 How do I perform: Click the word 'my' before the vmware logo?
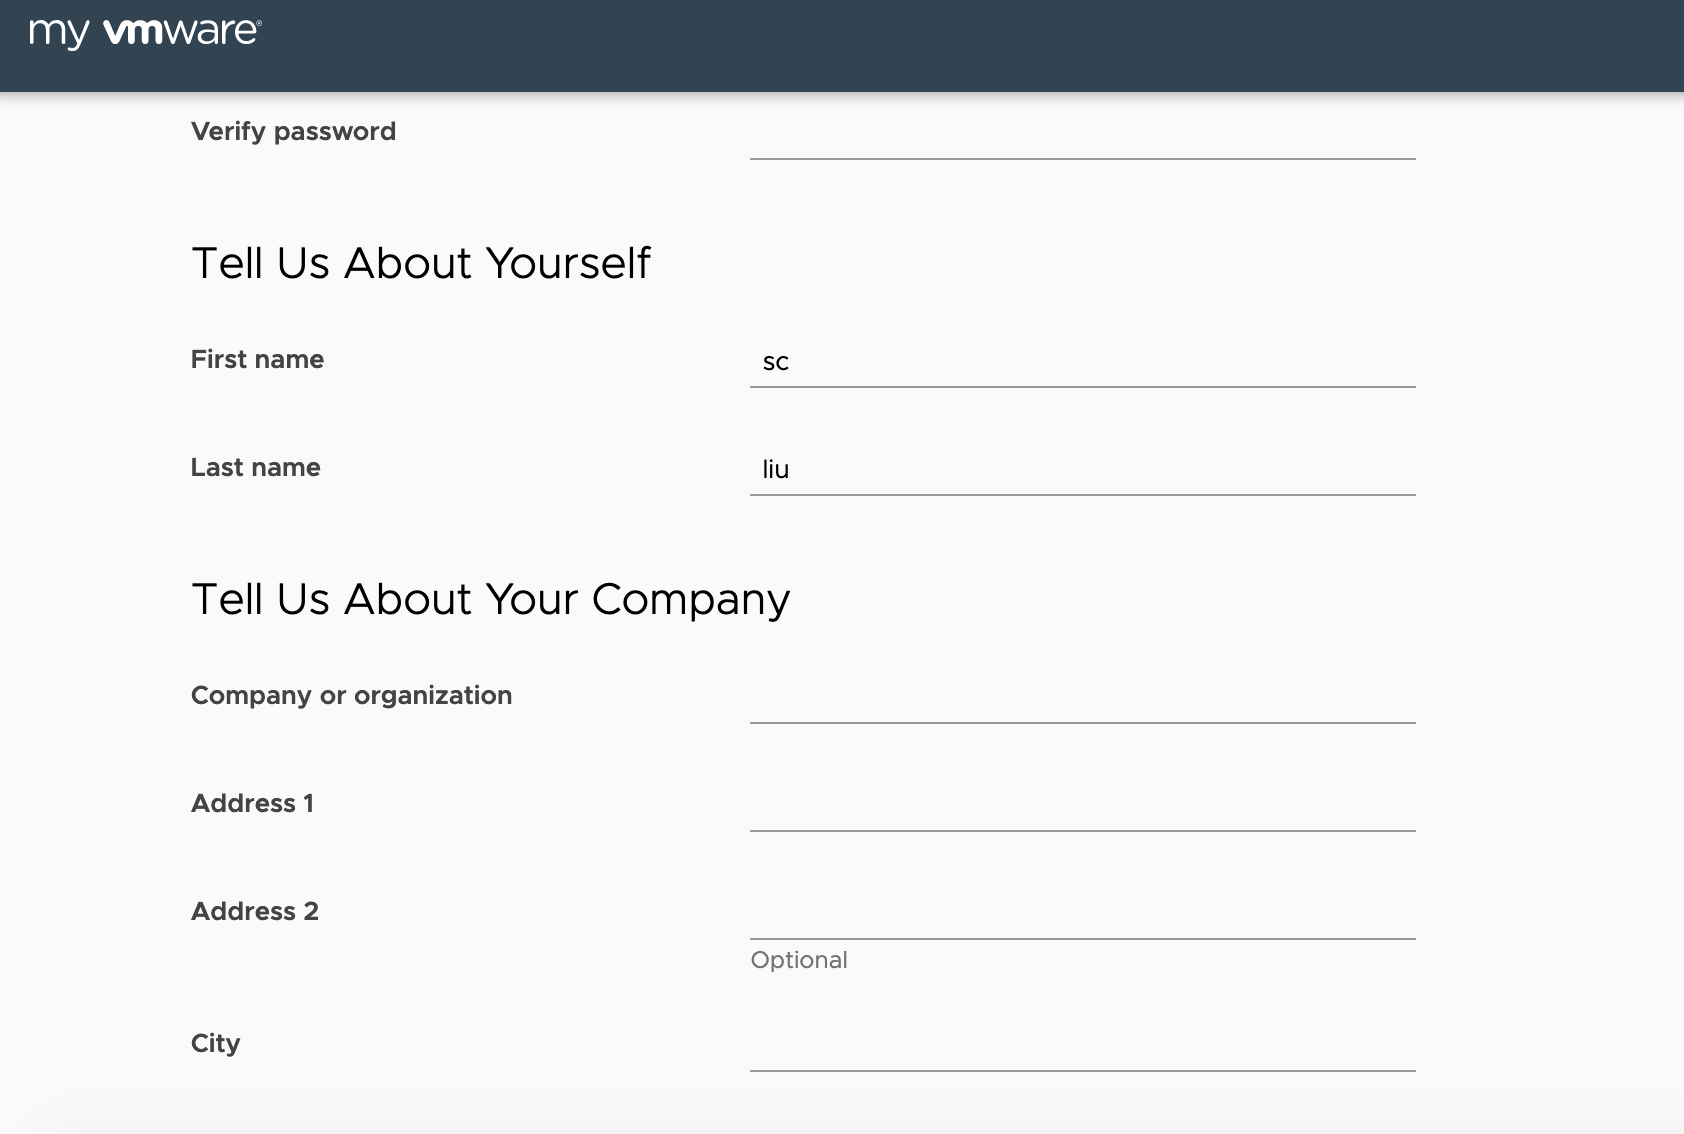point(59,34)
